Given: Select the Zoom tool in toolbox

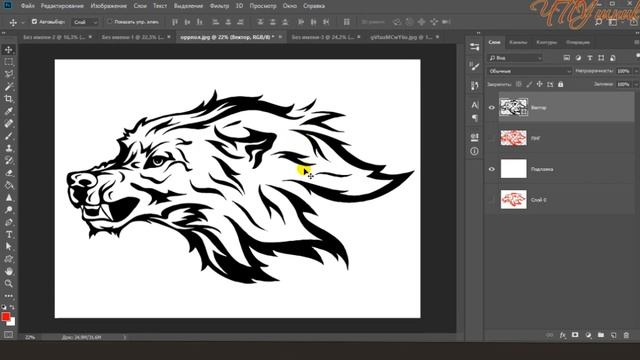Looking at the screenshot, I should click(x=9, y=284).
